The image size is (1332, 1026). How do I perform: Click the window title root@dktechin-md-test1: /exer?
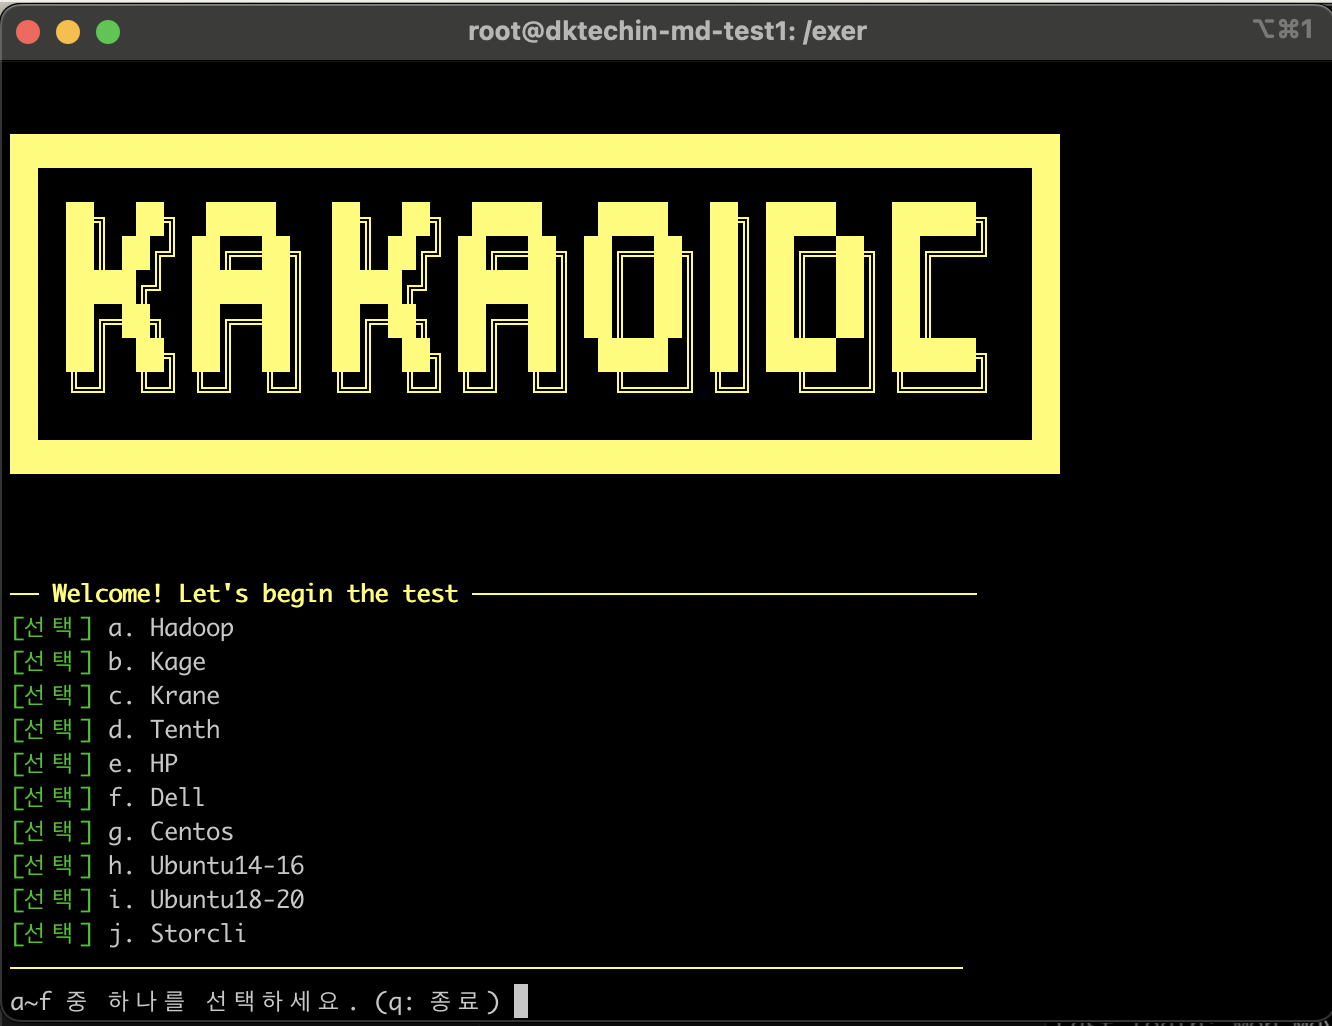[667, 31]
